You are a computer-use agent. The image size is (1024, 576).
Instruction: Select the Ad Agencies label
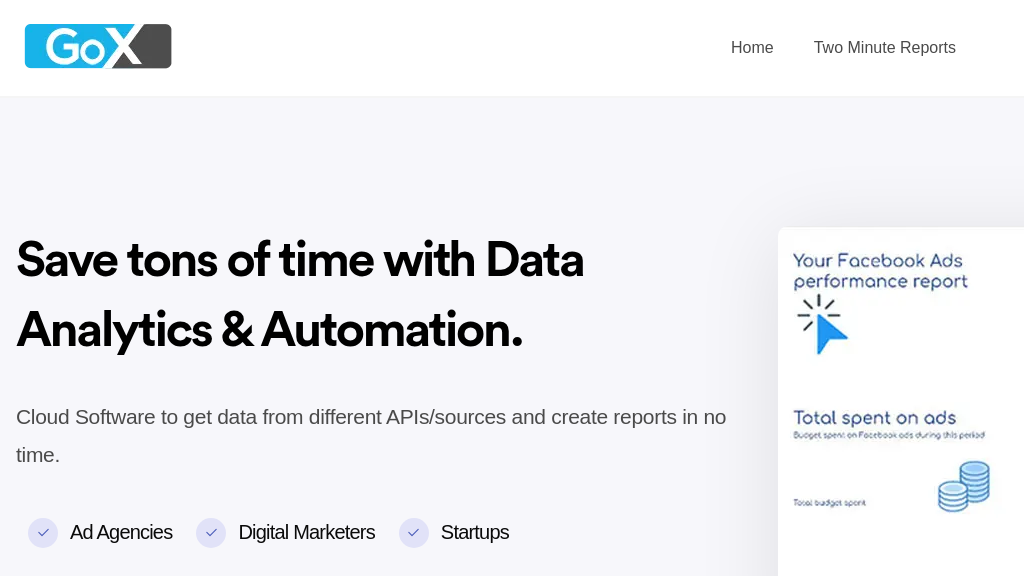(x=121, y=533)
